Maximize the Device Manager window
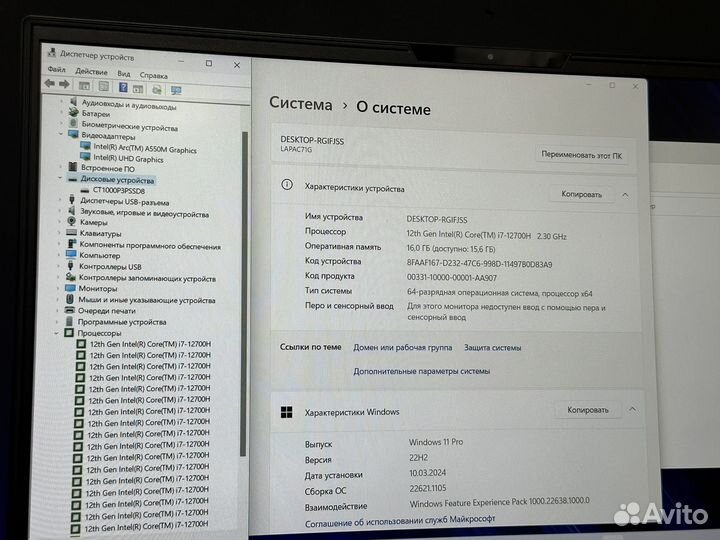The width and height of the screenshot is (720, 540). coord(209,63)
